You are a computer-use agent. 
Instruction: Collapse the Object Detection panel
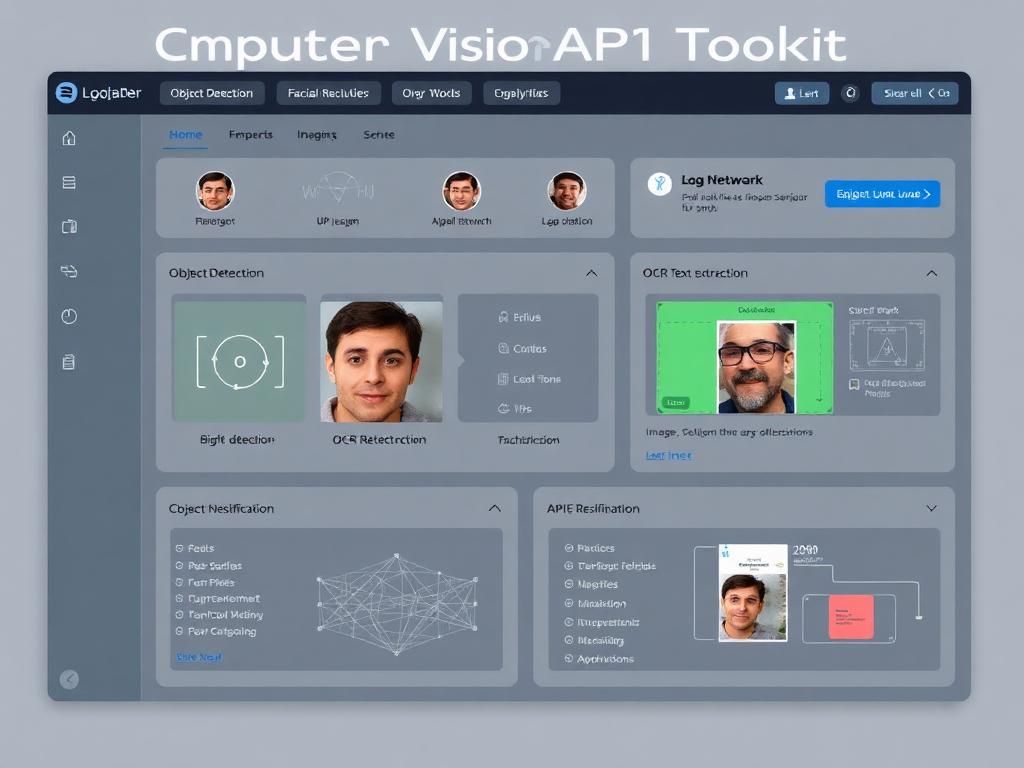click(x=592, y=273)
